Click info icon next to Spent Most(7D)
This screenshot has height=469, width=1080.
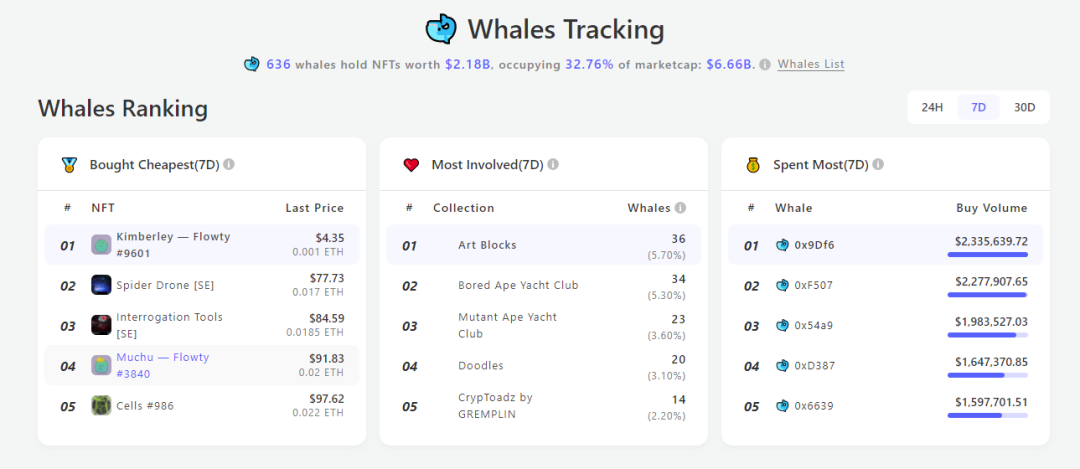point(877,165)
